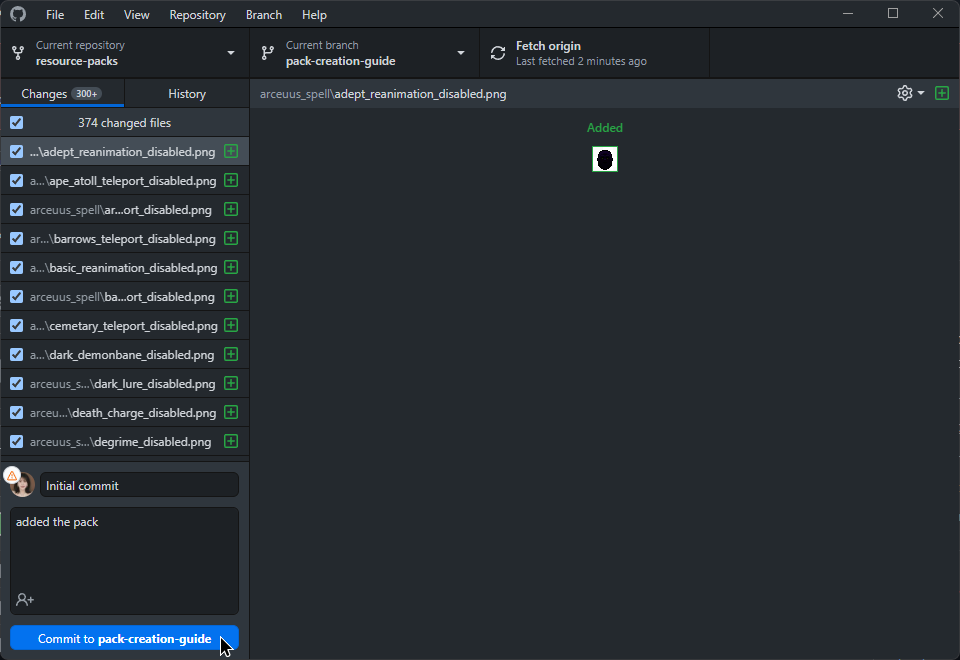The height and width of the screenshot is (660, 960).
Task: Uncheck basic_reanimation_disabled.png checkbox
Action: click(x=17, y=268)
